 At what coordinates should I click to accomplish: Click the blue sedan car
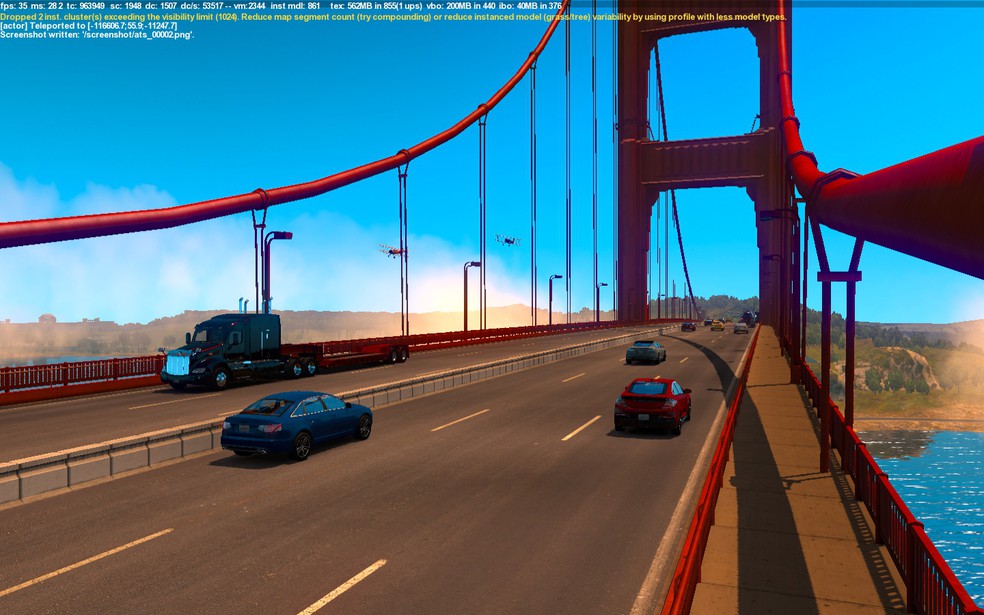pos(296,424)
